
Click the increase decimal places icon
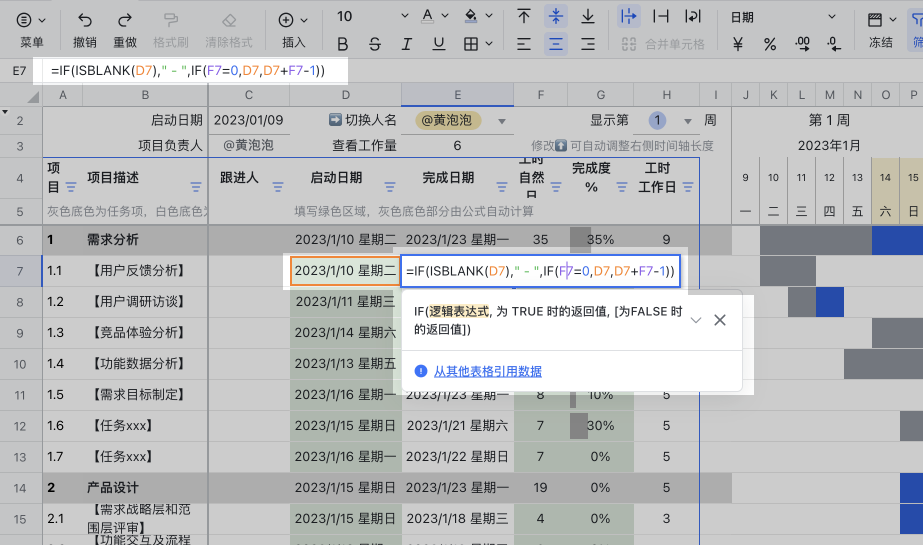pyautogui.click(x=802, y=44)
